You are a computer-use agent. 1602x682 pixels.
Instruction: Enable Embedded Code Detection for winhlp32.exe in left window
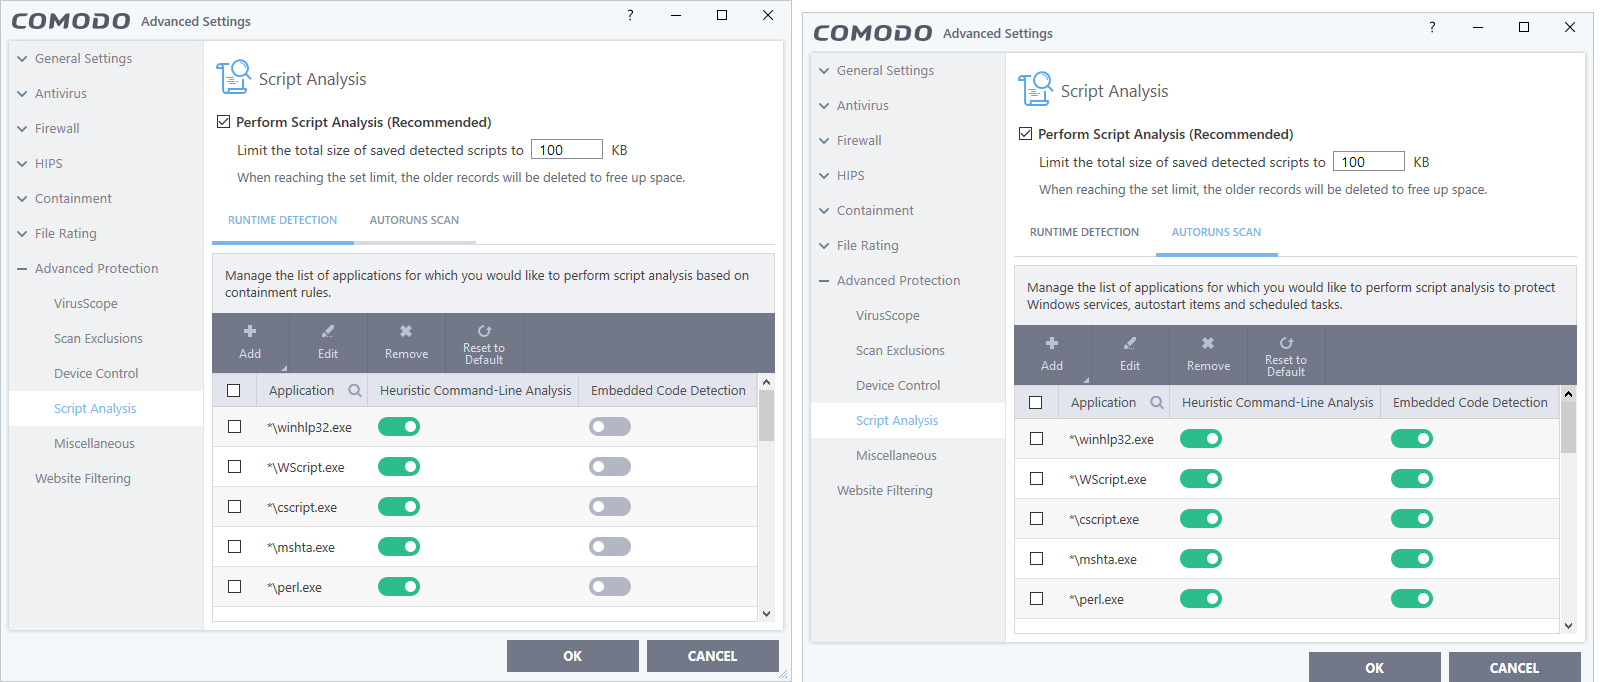click(x=610, y=427)
